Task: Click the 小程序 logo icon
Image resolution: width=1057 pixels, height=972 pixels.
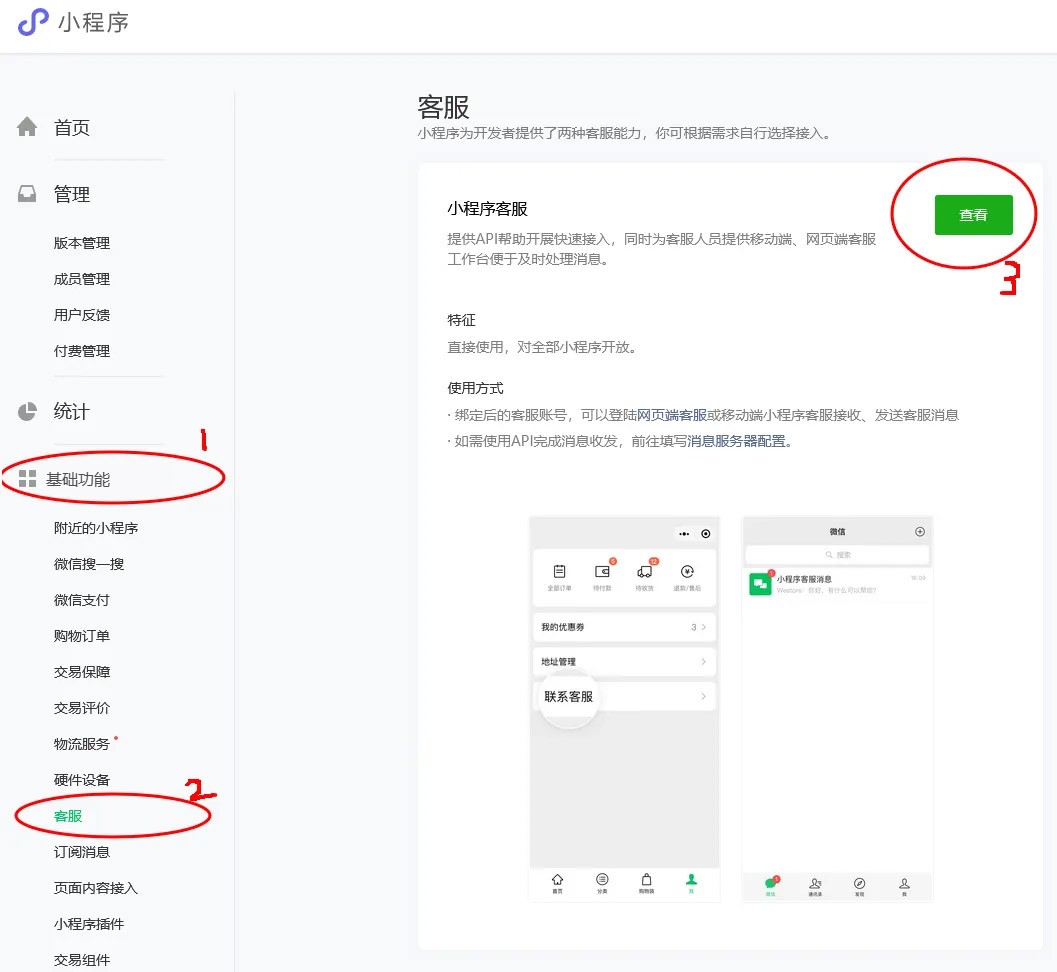Action: (33, 22)
